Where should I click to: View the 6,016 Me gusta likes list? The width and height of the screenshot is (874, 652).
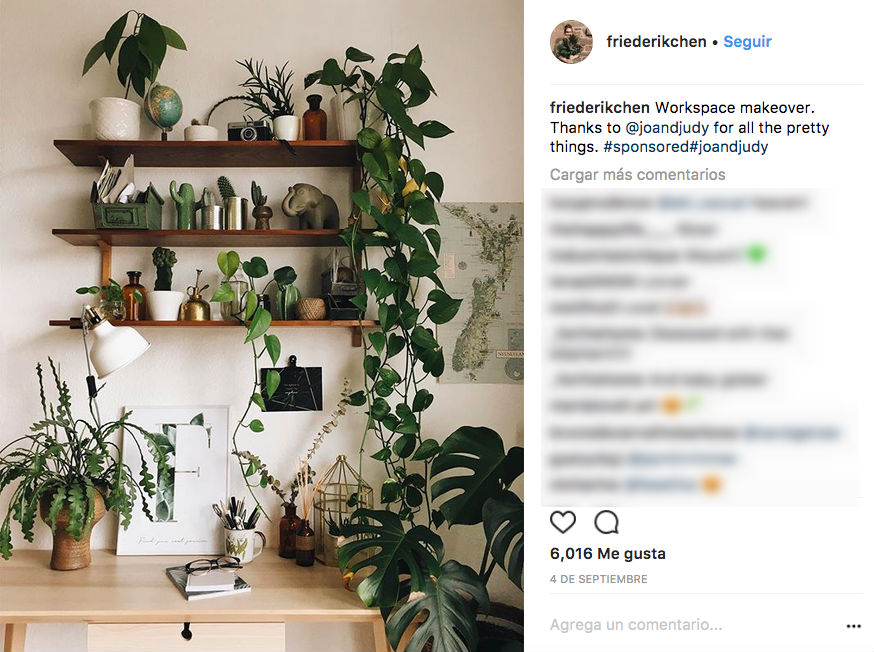608,553
